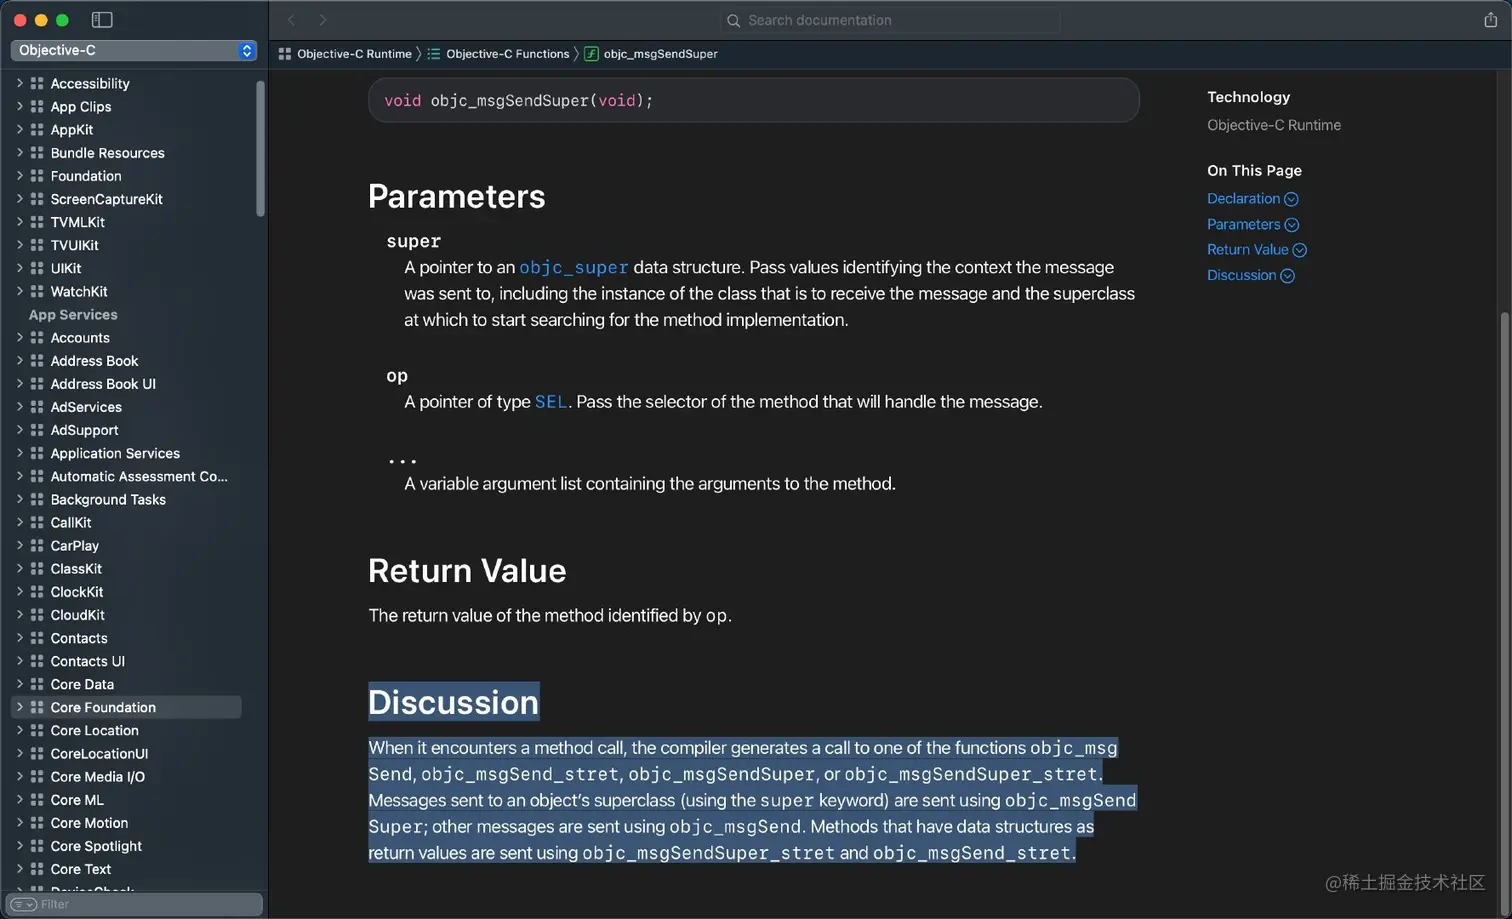Image resolution: width=1512 pixels, height=919 pixels.
Task: Expand the Accessibility tree item
Action: click(x=19, y=83)
